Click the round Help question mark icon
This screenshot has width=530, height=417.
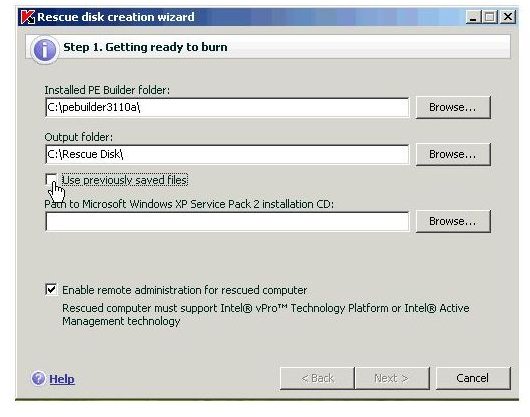(38, 378)
